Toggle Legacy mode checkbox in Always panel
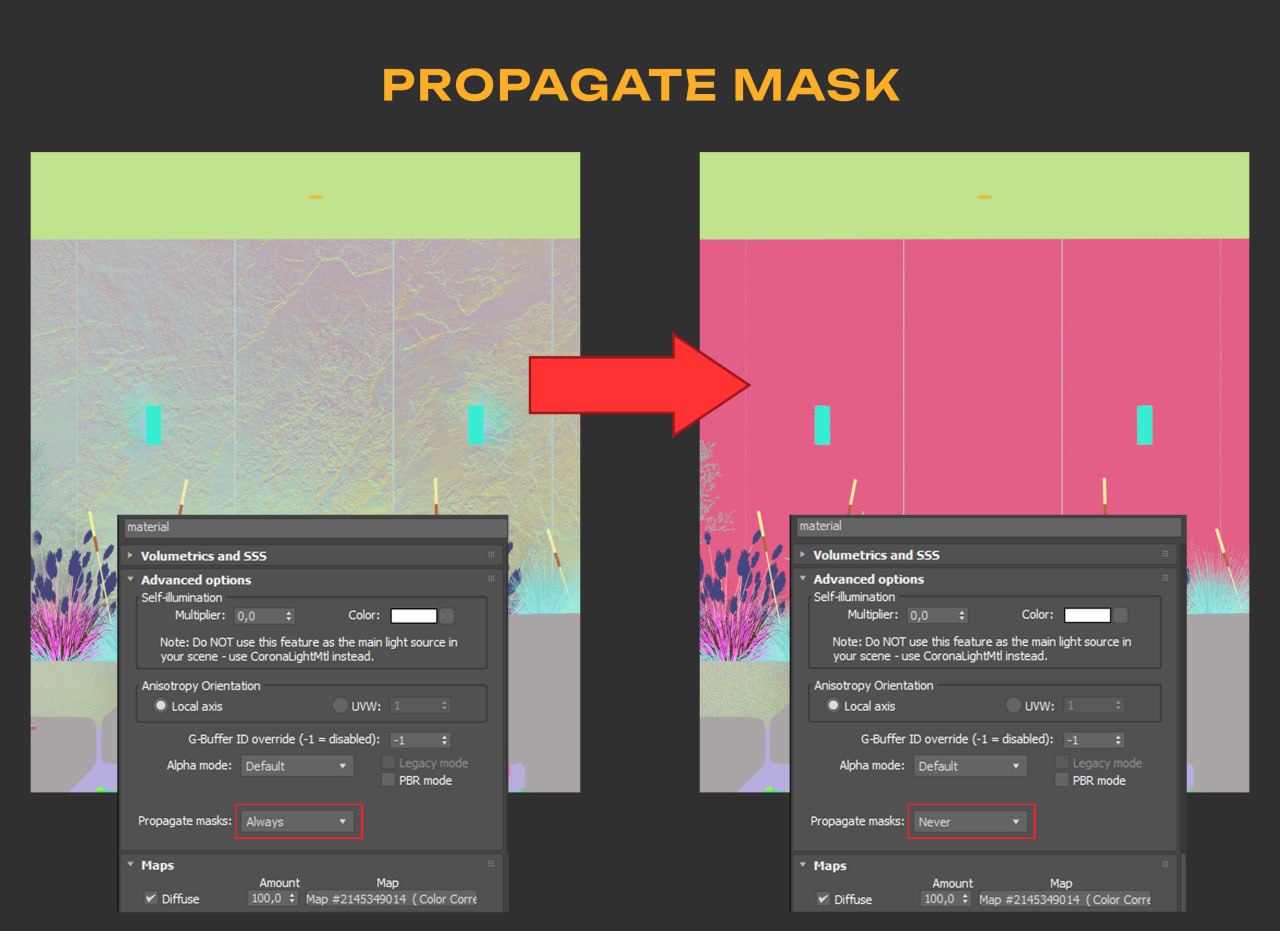 pos(389,763)
